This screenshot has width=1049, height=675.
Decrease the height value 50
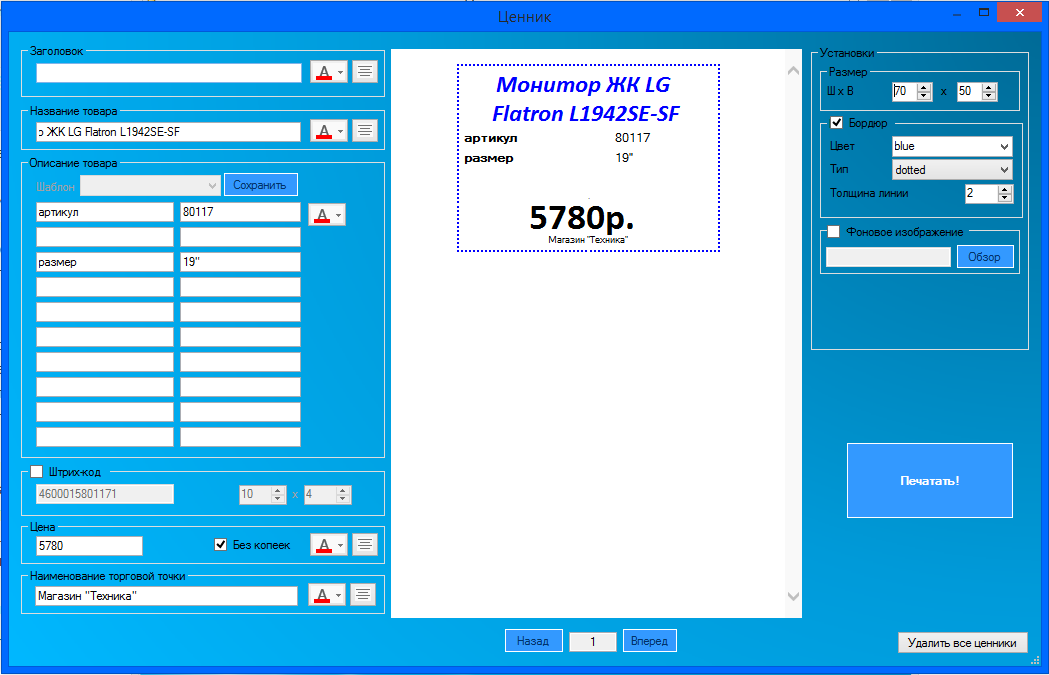pos(989,96)
